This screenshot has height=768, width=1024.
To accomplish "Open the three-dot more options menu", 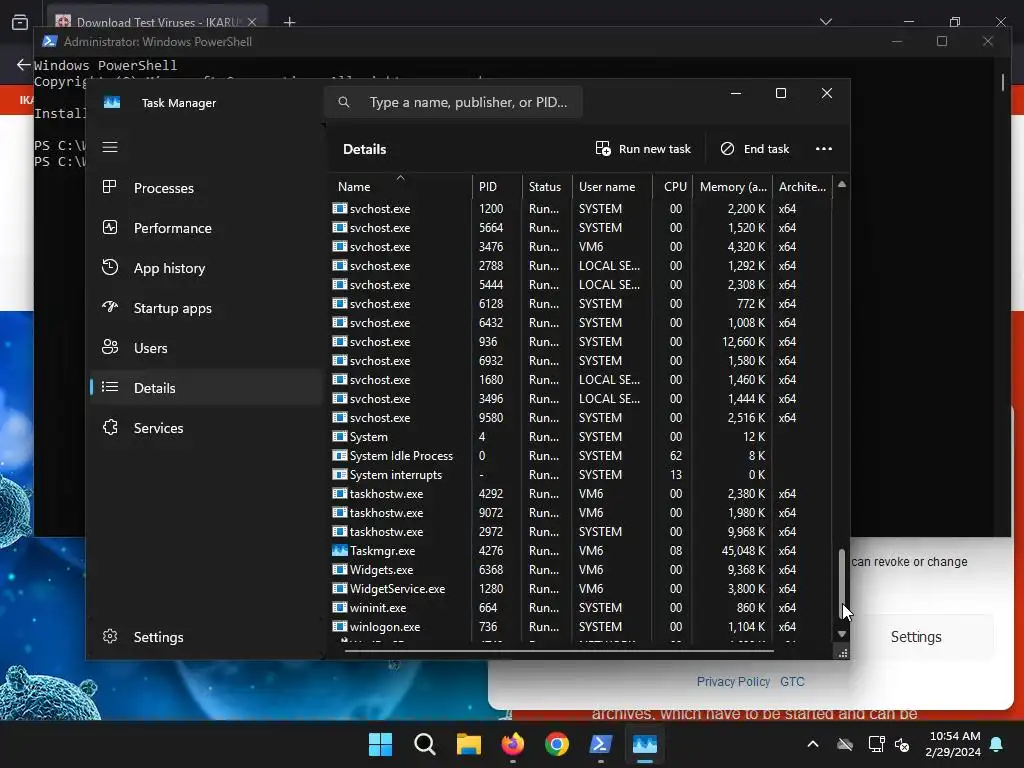I will tap(824, 149).
